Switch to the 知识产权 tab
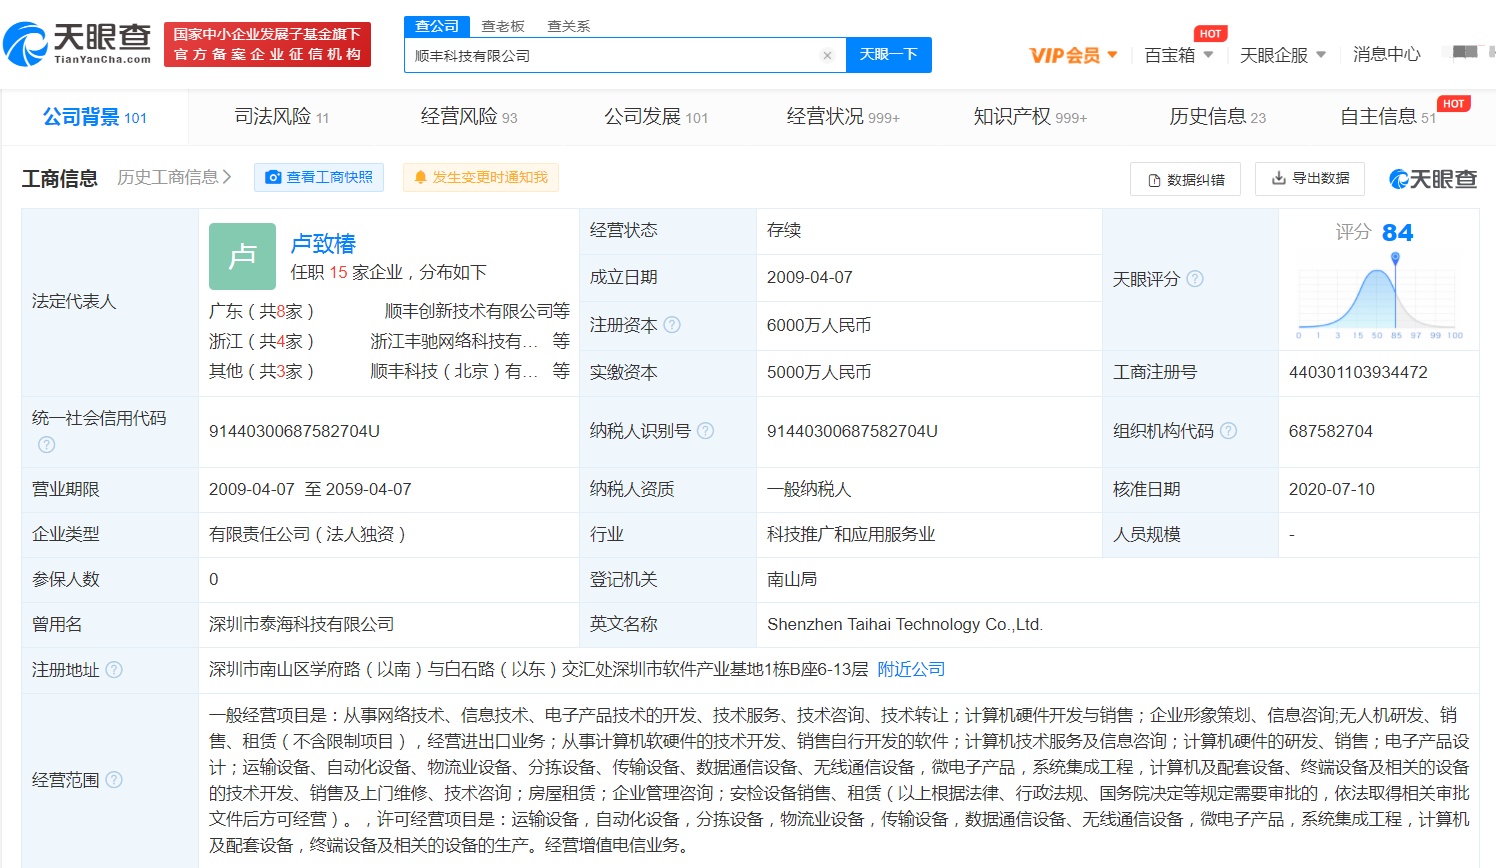Image resolution: width=1496 pixels, height=868 pixels. [x=1030, y=117]
